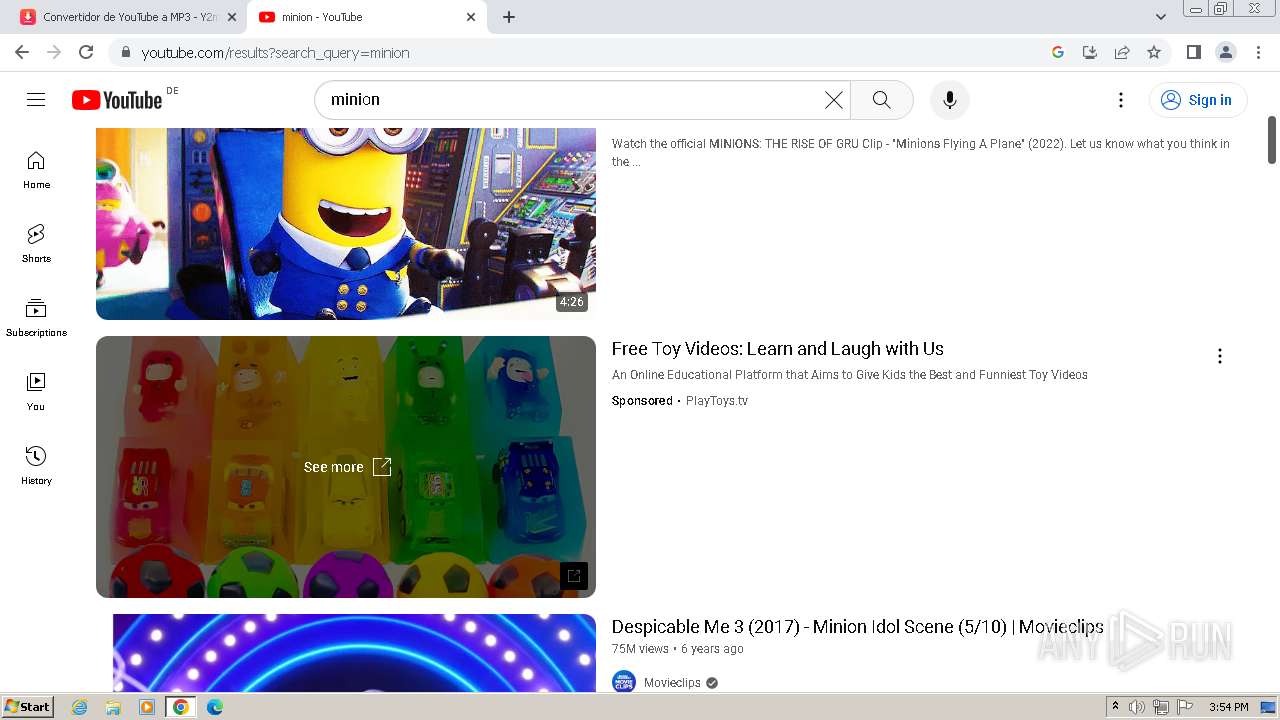Screen dimensions: 1280x720
Task: Open 'Free Toy Videos: Learn and Laugh' title
Action: click(778, 349)
